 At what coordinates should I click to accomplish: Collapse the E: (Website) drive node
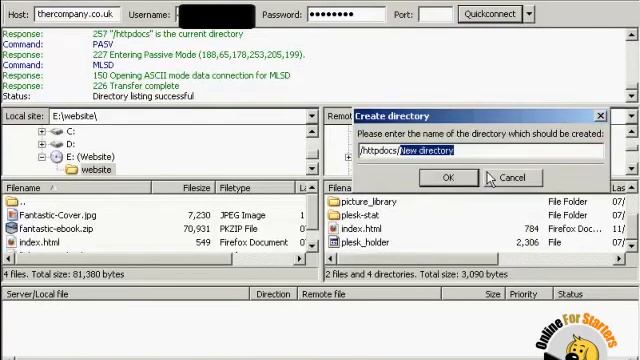tap(42, 157)
